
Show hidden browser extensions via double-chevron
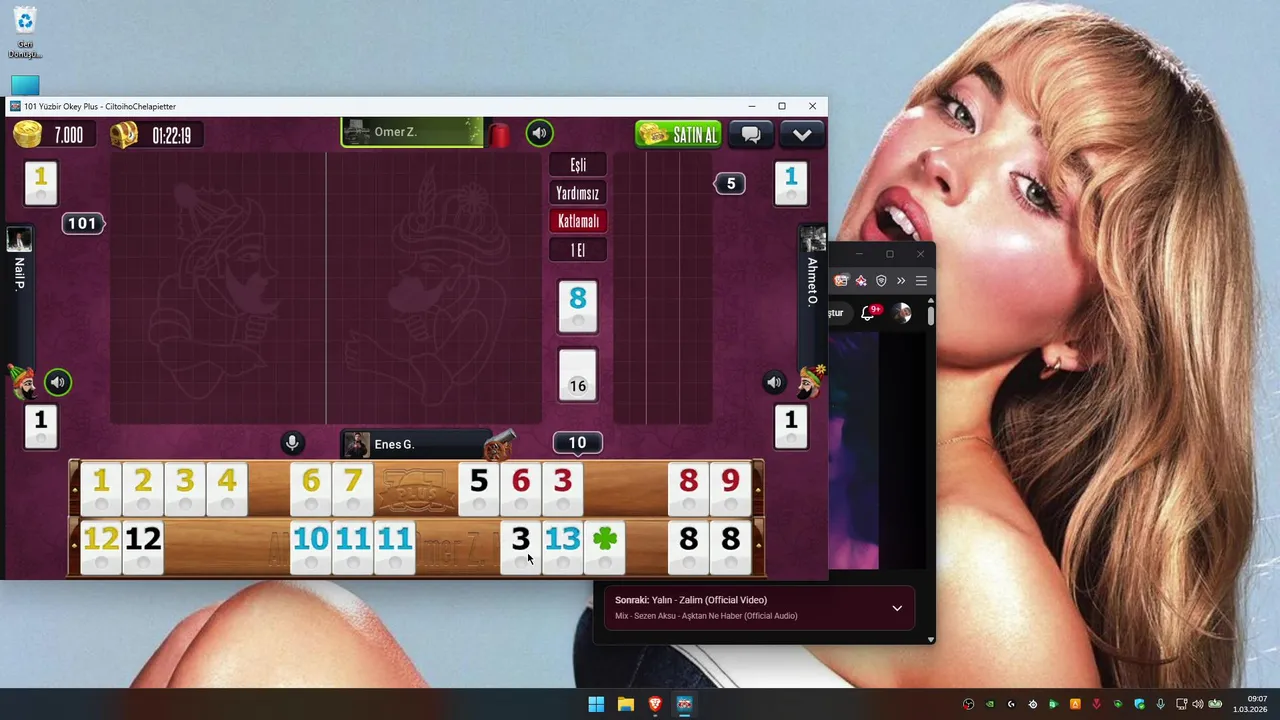pos(901,281)
